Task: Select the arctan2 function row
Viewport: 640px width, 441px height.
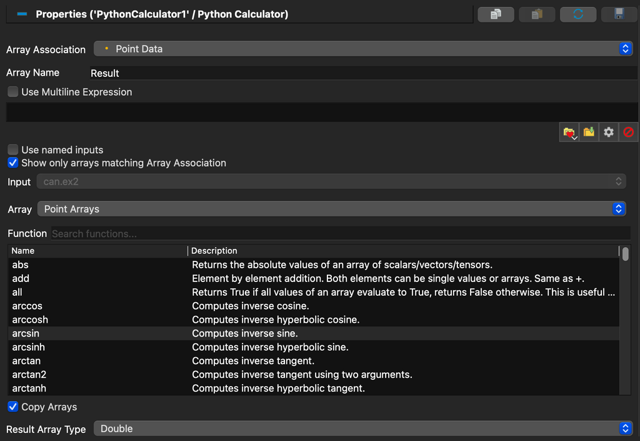Action: [313, 374]
